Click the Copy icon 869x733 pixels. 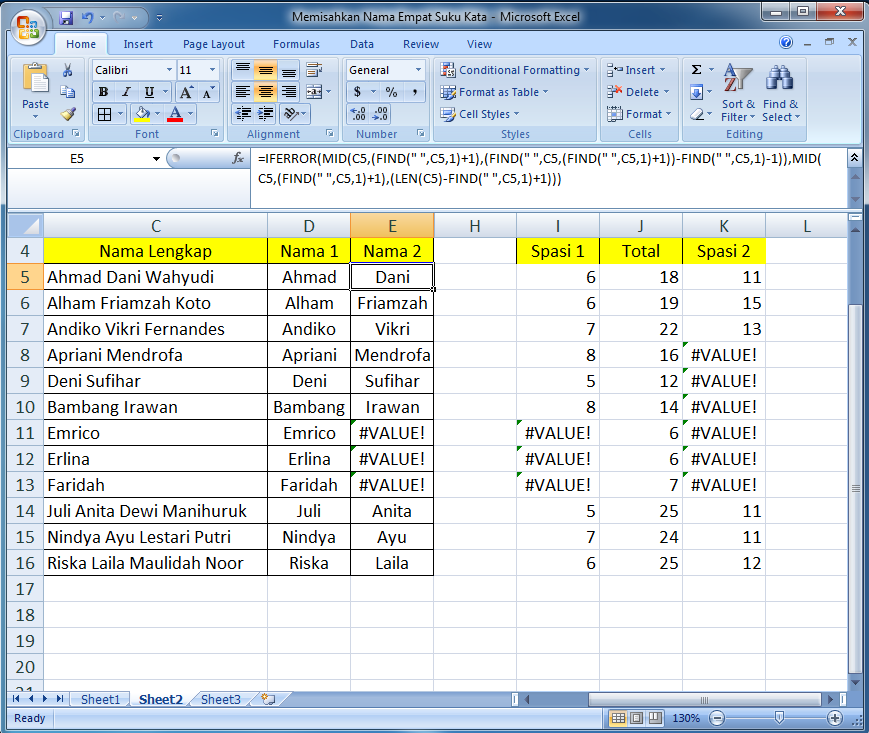(x=68, y=92)
